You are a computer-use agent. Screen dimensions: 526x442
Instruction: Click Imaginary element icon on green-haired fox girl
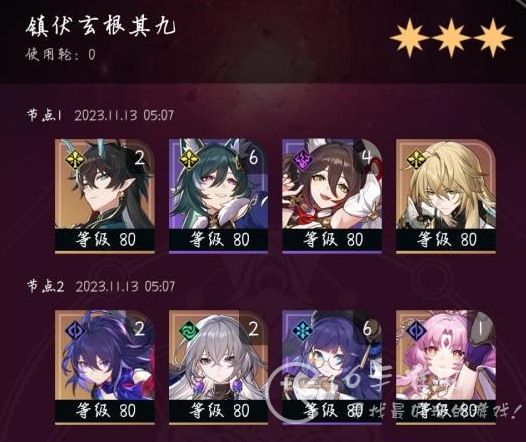tap(189, 160)
